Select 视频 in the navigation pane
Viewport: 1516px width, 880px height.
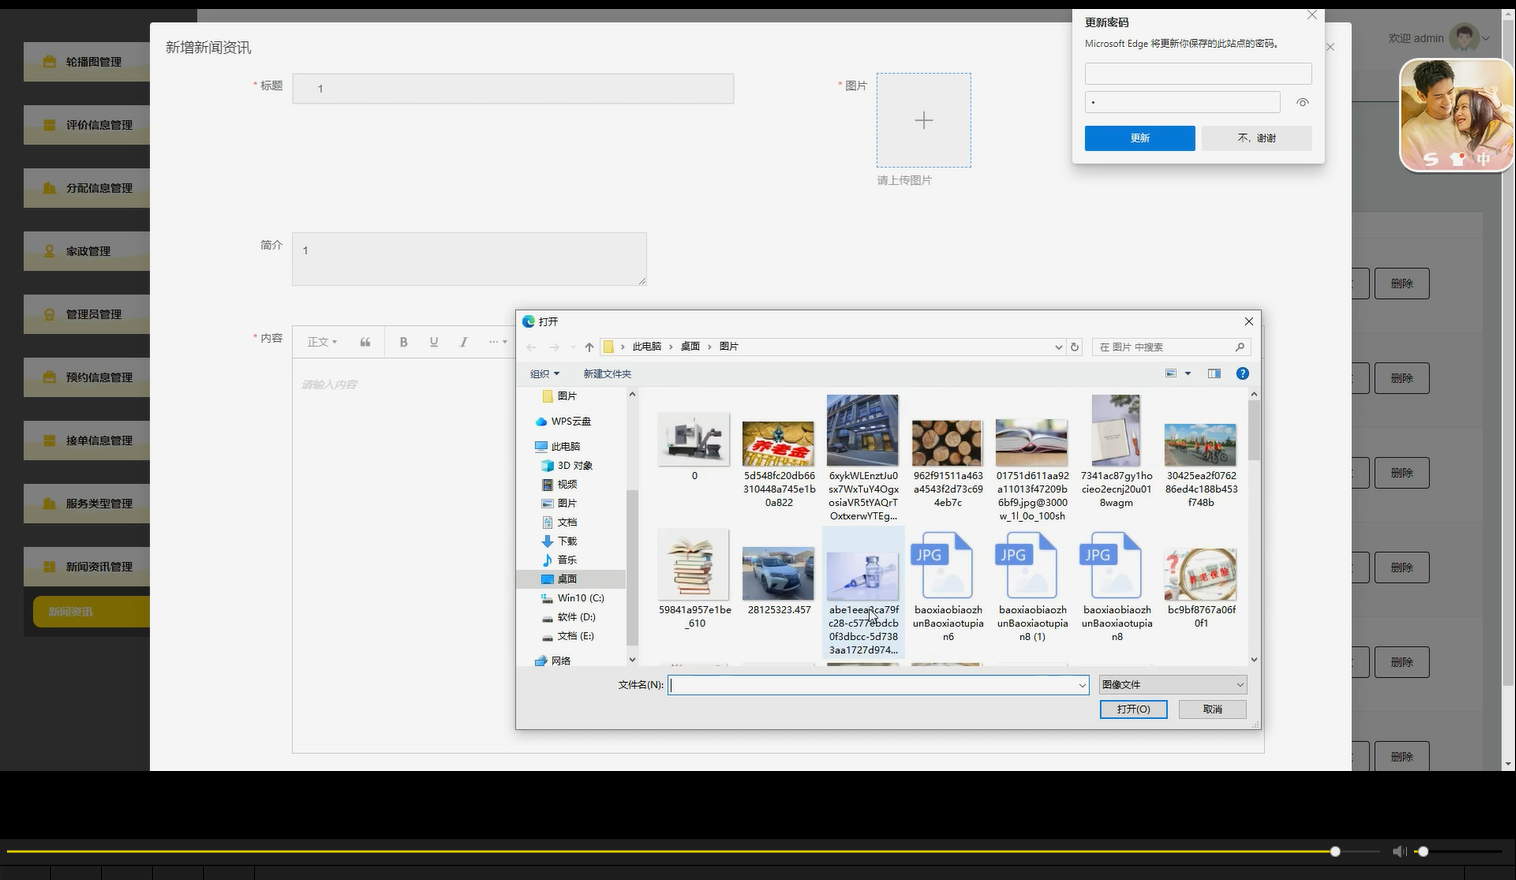click(x=559, y=484)
